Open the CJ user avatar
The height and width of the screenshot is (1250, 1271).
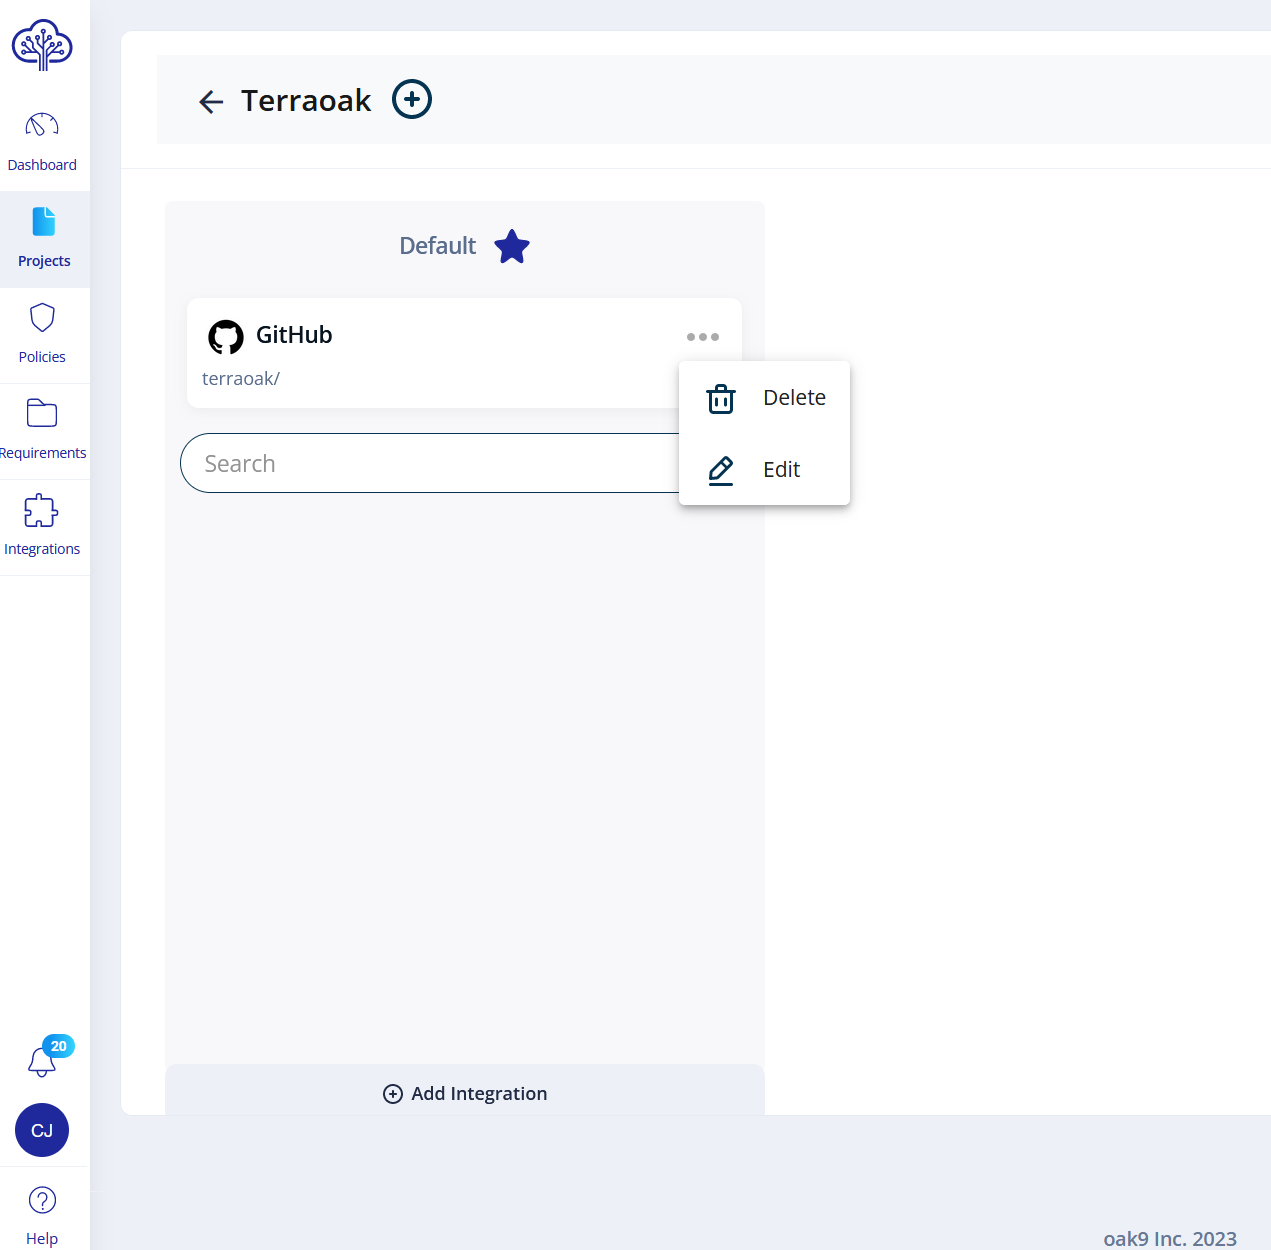[x=42, y=1130]
